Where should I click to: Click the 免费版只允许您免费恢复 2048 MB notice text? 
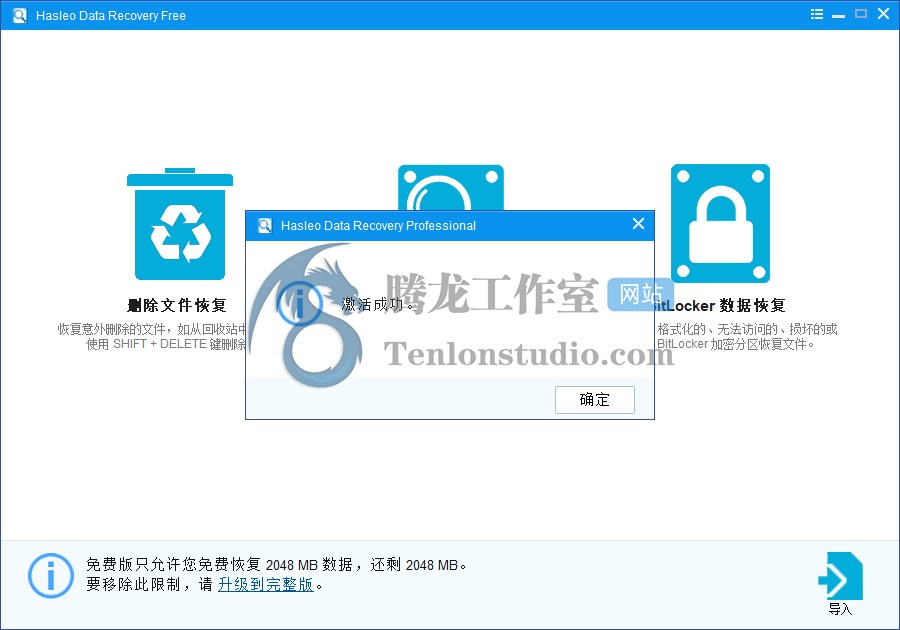tap(276, 565)
